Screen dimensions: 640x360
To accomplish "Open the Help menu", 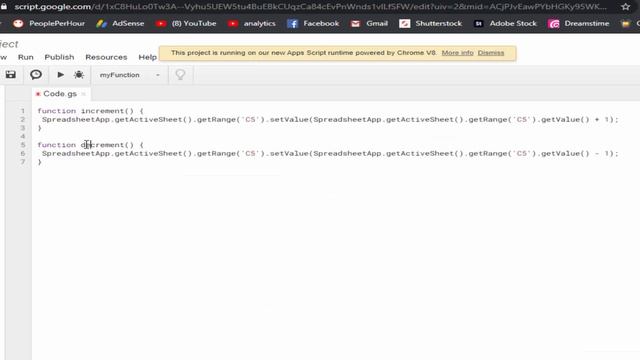I will tap(147, 57).
